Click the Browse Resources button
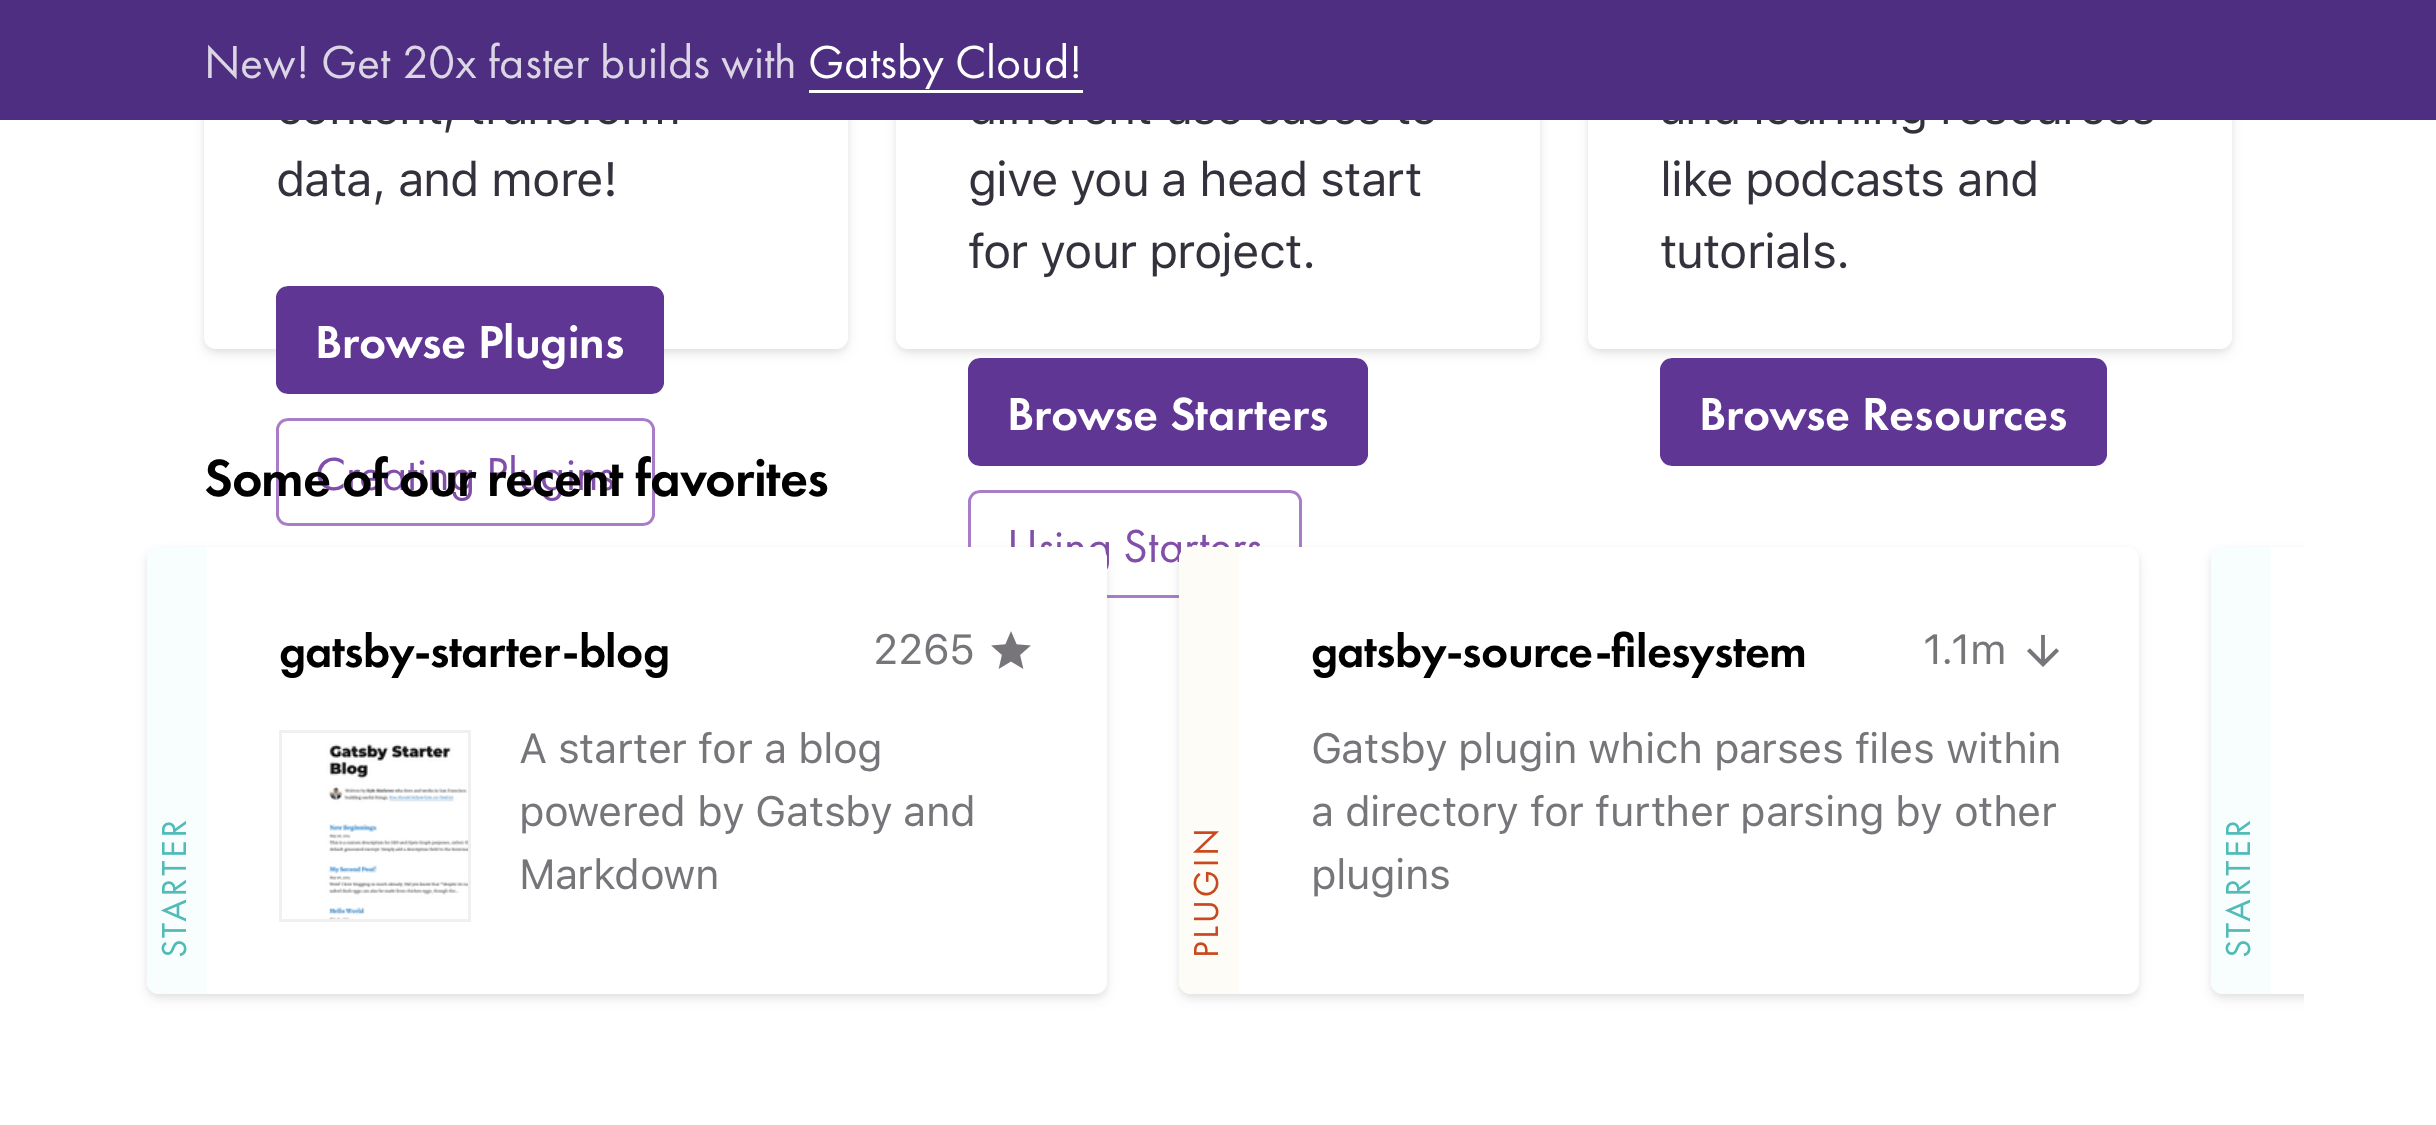Image resolution: width=2436 pixels, height=1125 pixels. (x=1883, y=414)
